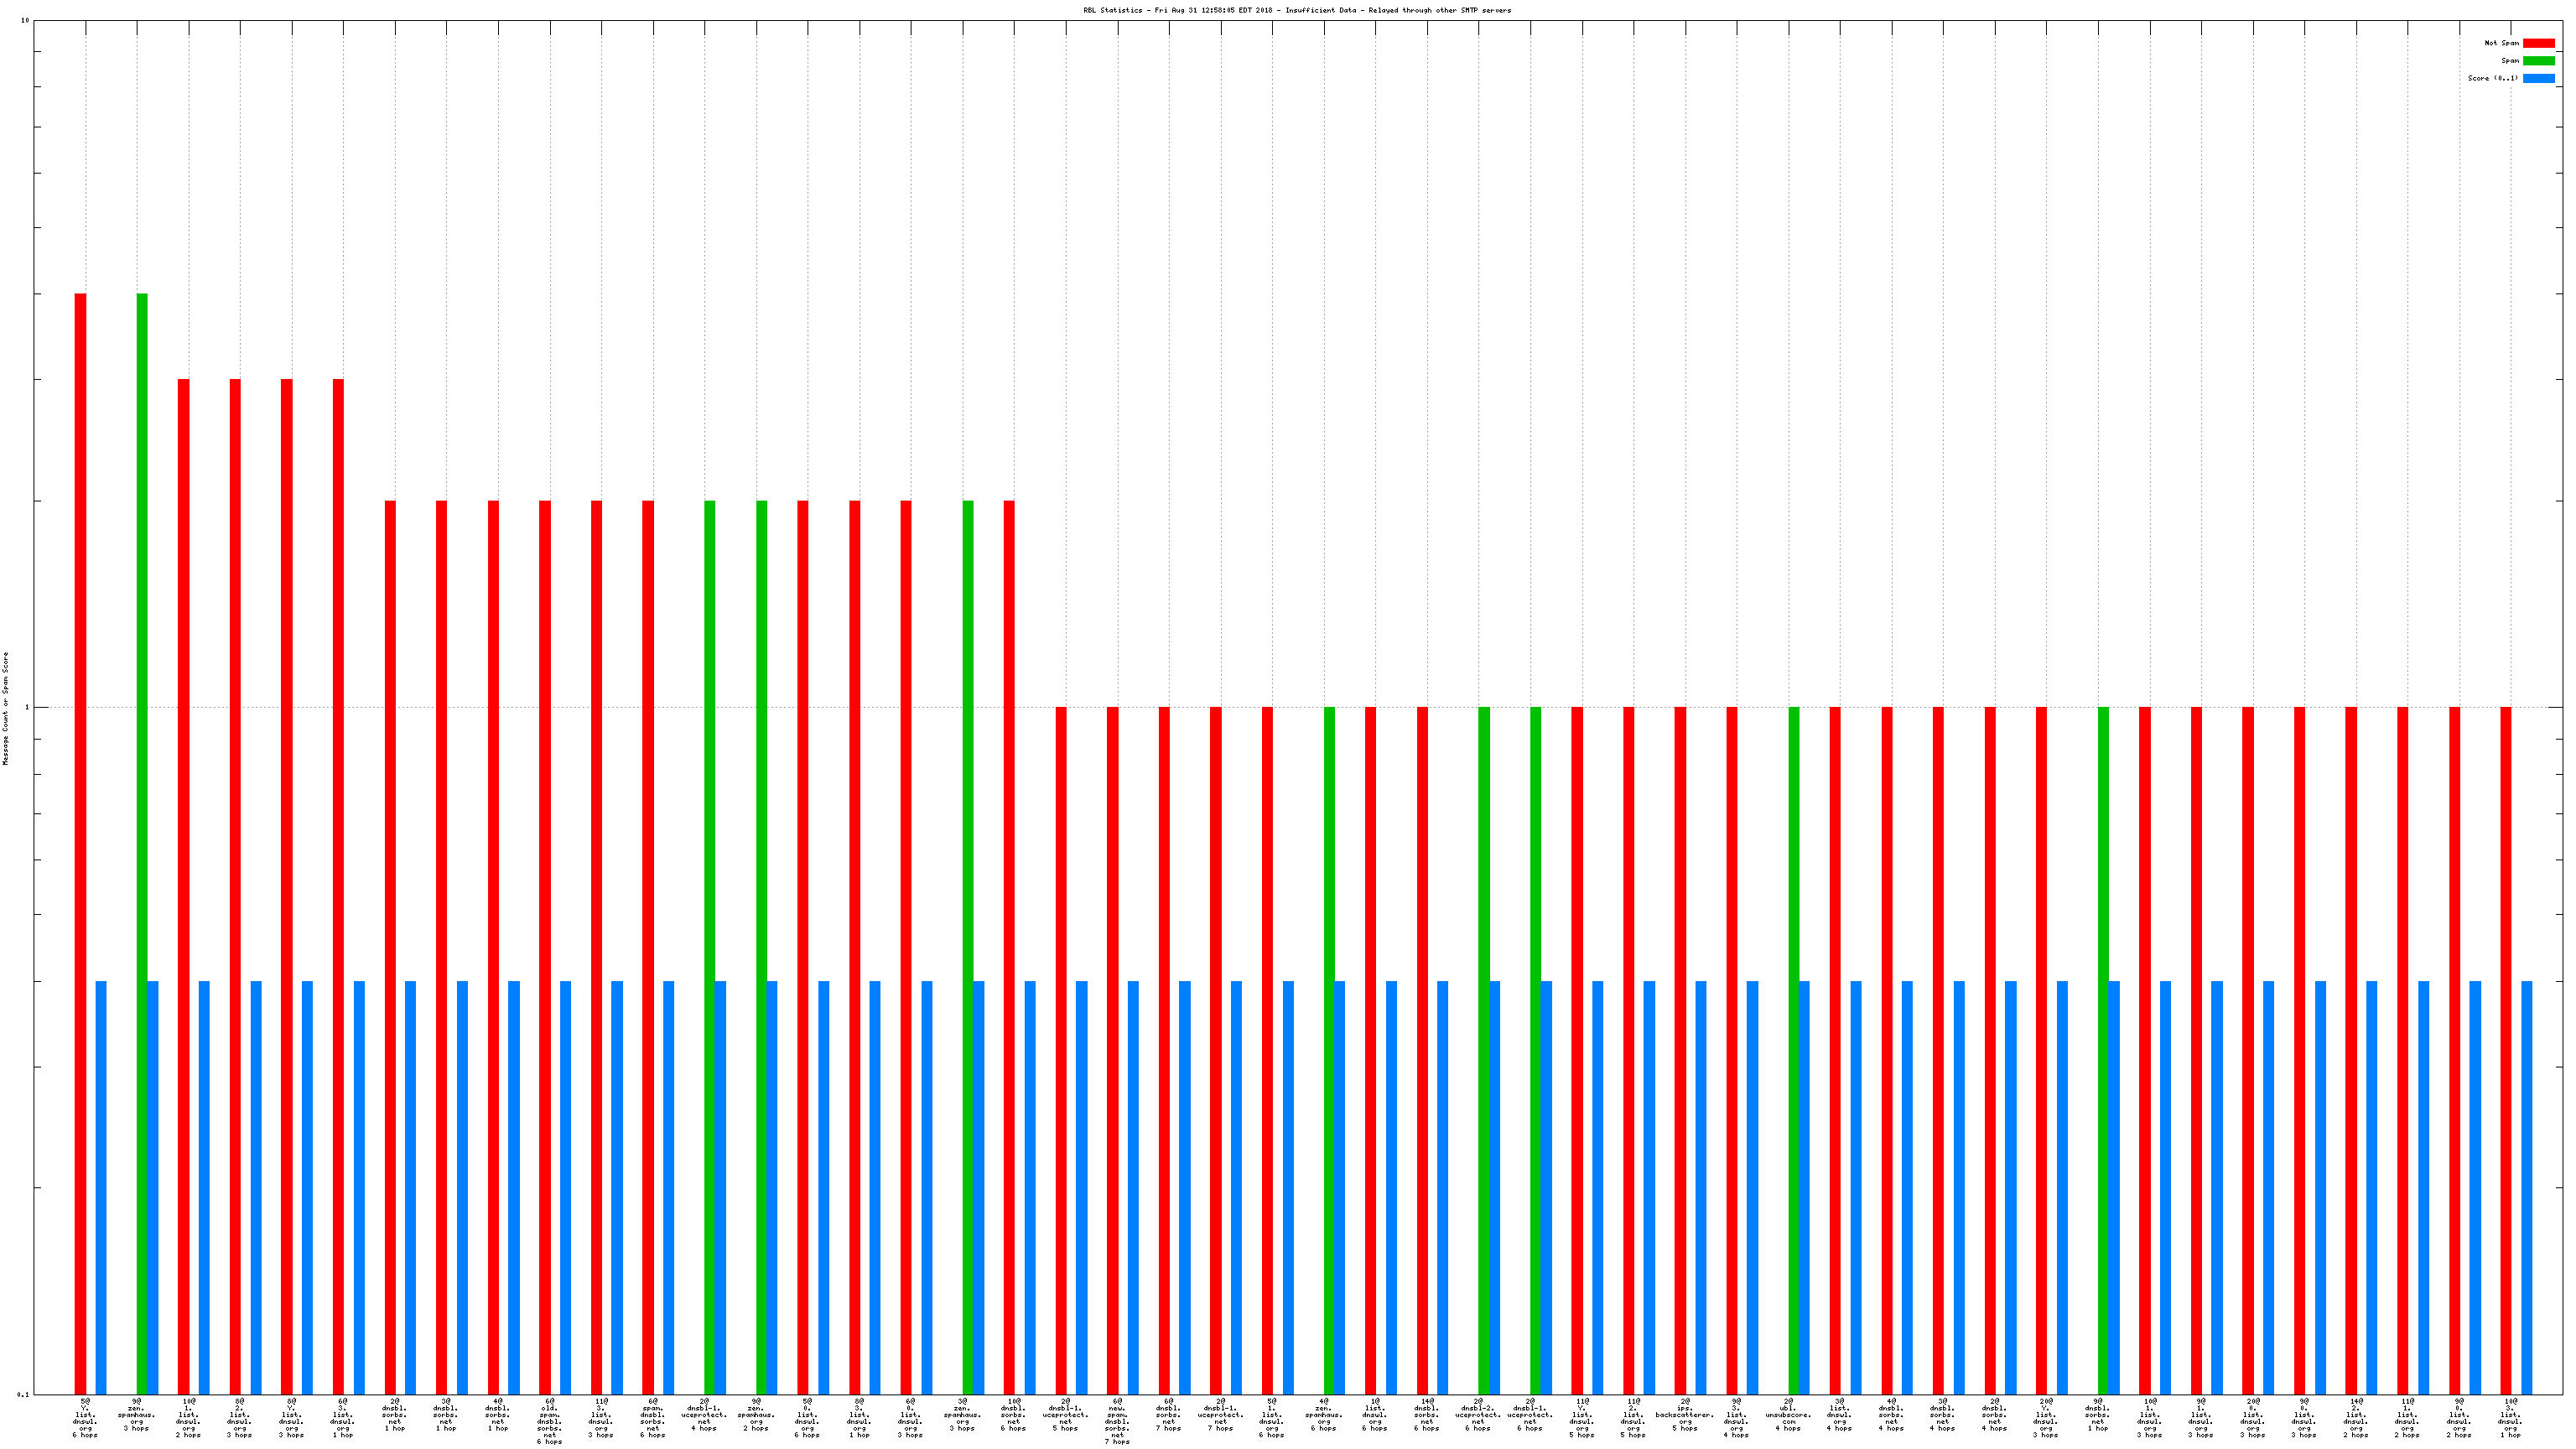Click the y-axis tick label 0.1
2576x1449 pixels.
23,1394
